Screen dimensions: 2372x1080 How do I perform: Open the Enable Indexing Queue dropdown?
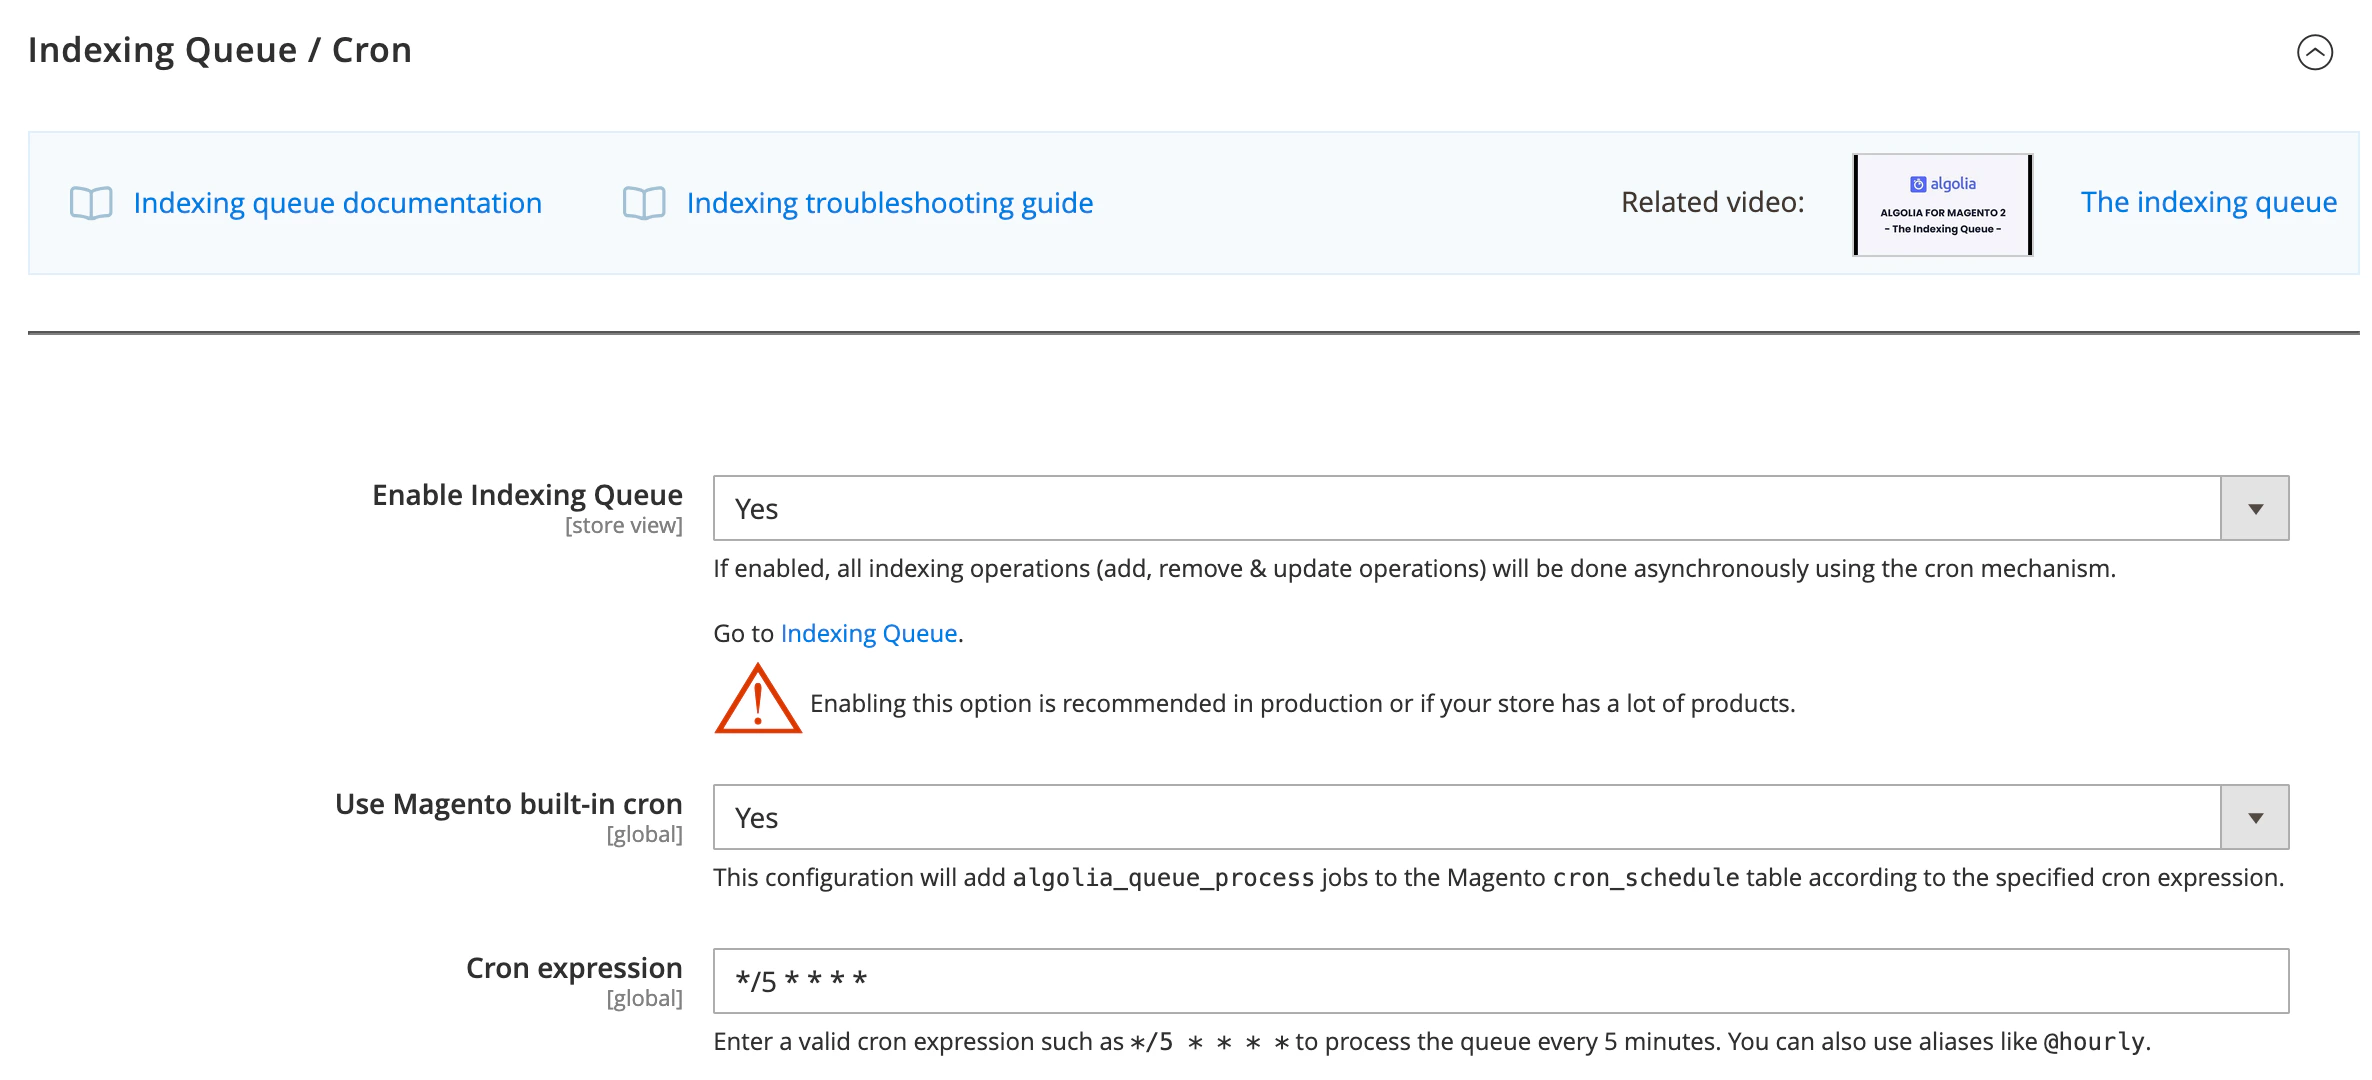(x=2255, y=508)
